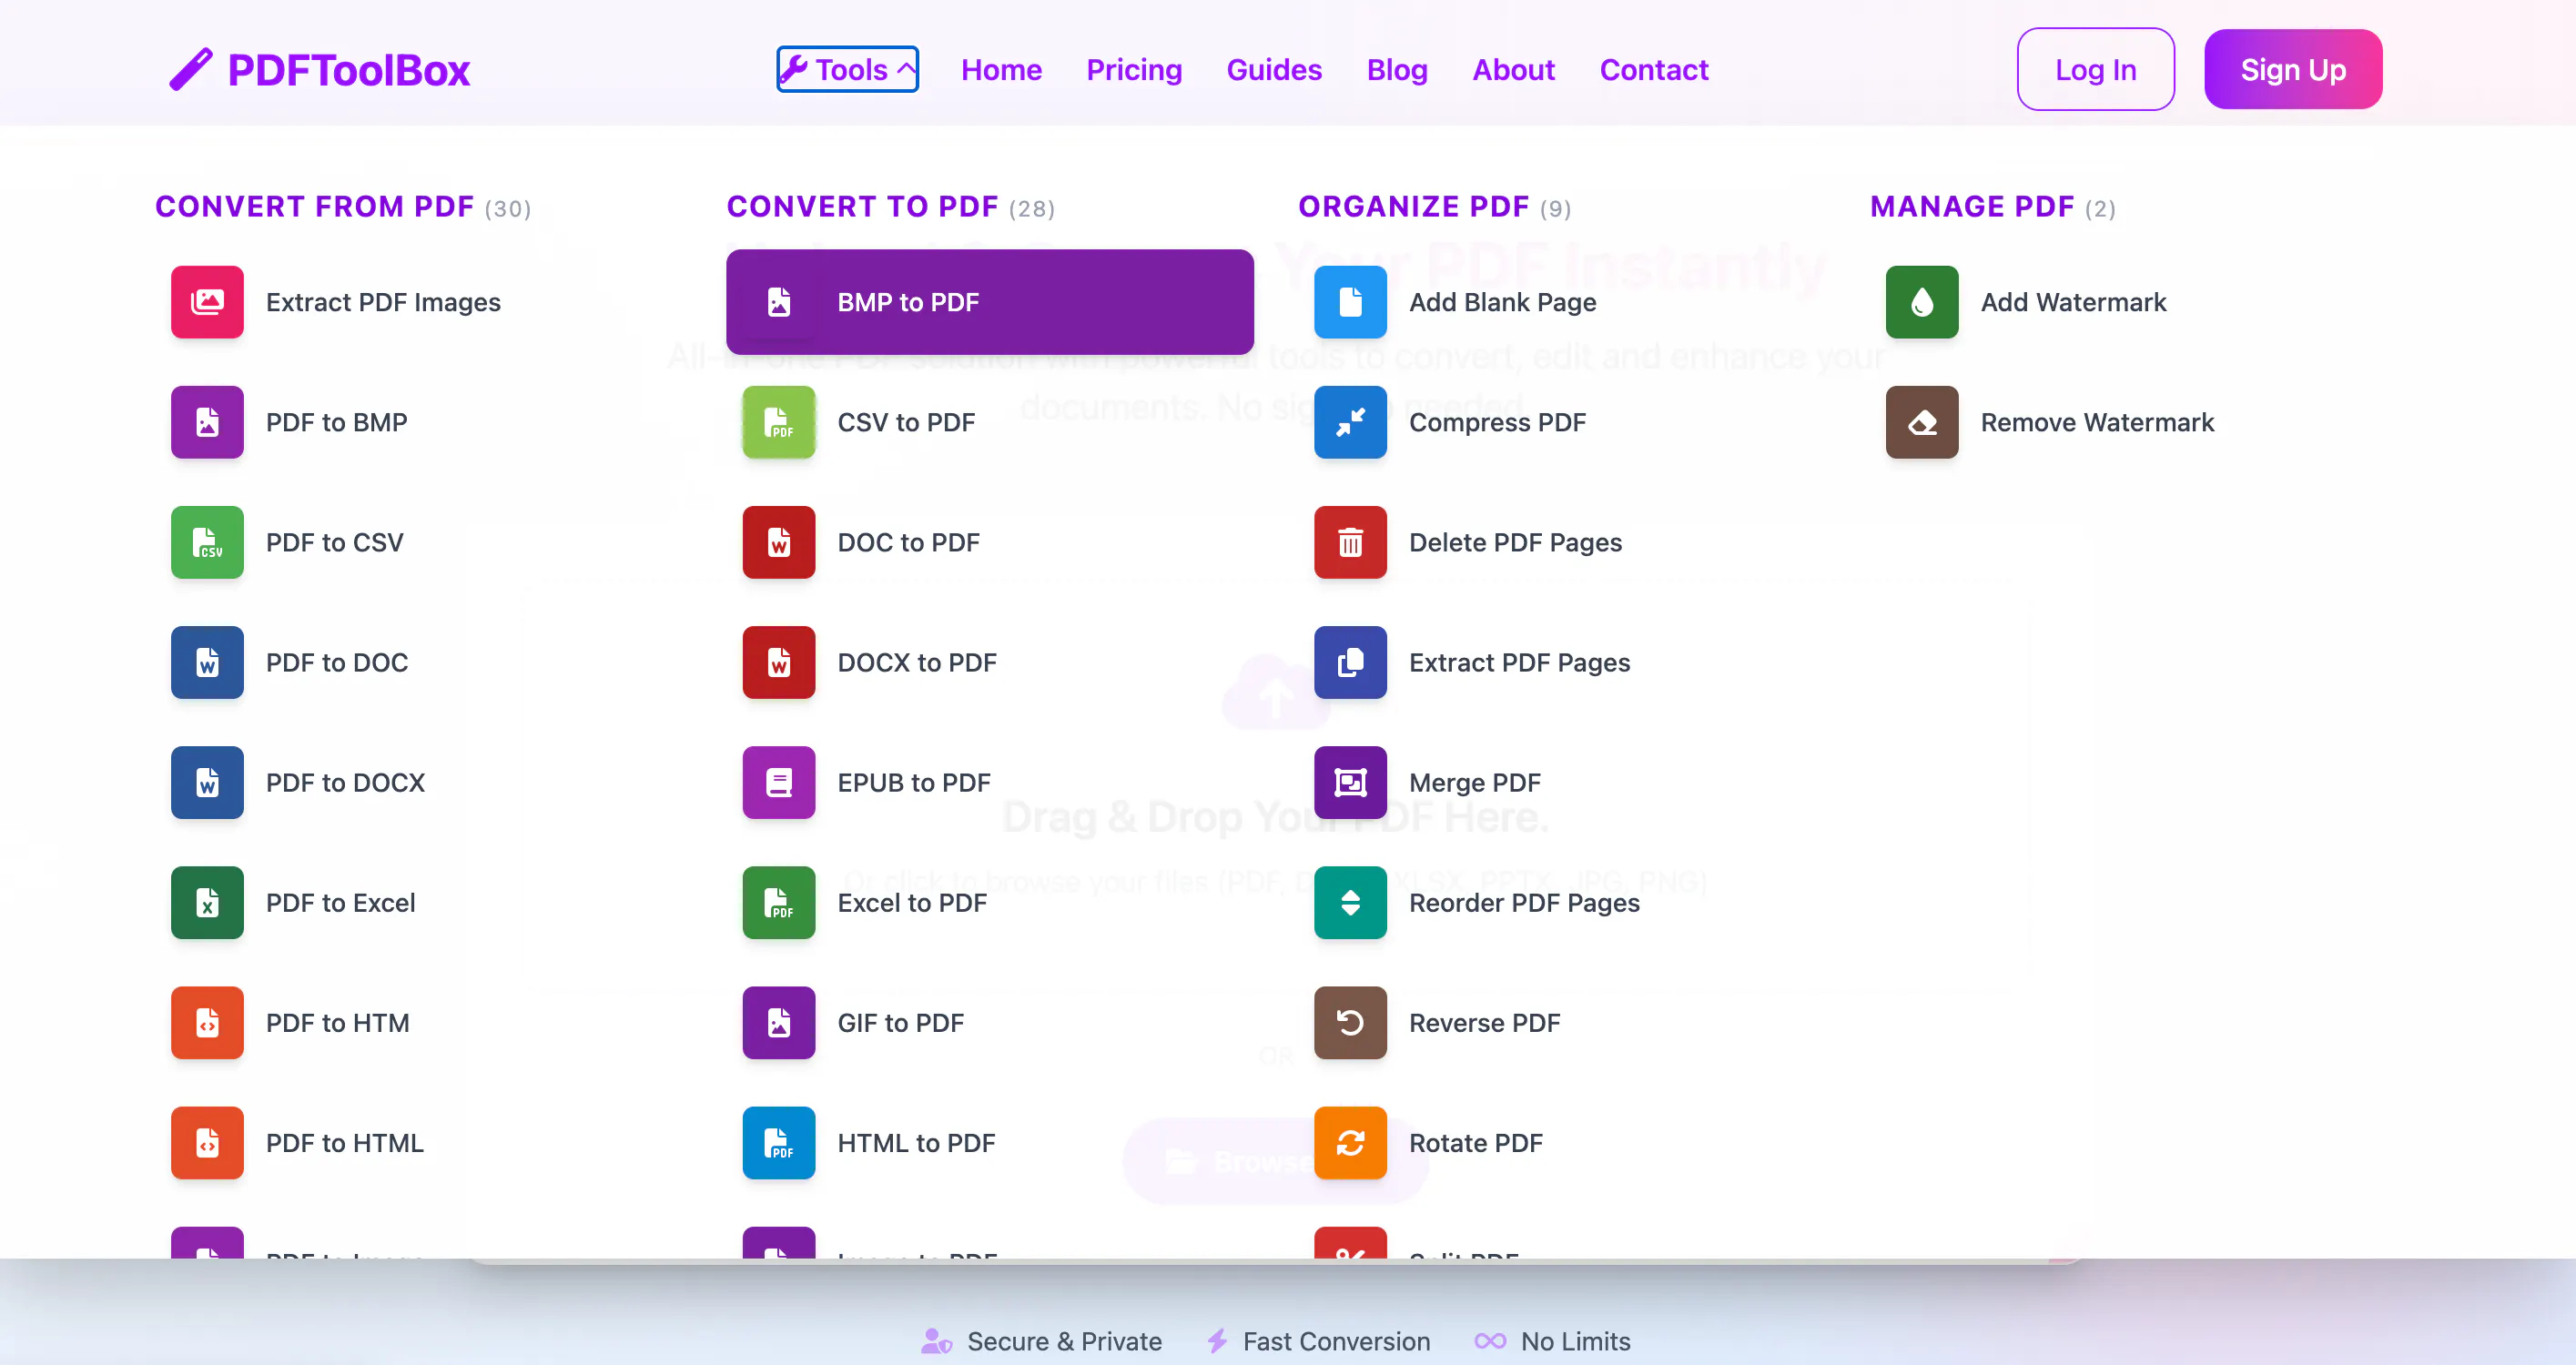The height and width of the screenshot is (1365, 2576).
Task: Click the PDFToolBox logo
Action: (x=319, y=70)
